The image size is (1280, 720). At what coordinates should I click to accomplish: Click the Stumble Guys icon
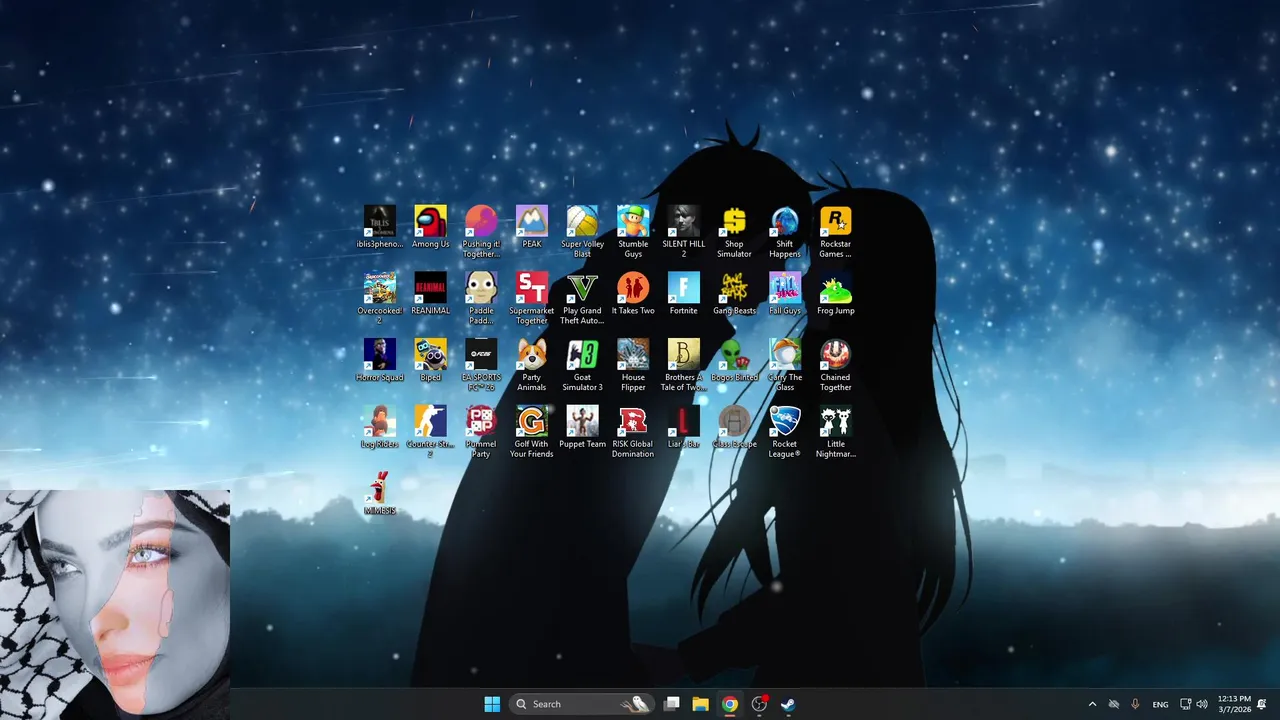[633, 232]
